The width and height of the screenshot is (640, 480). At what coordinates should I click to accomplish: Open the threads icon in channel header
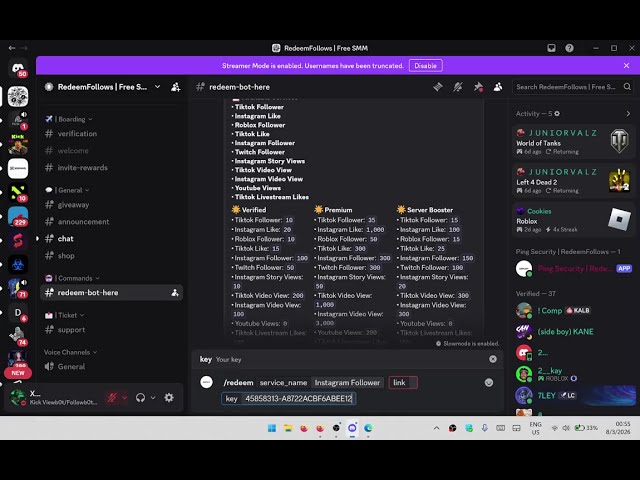pyautogui.click(x=438, y=87)
